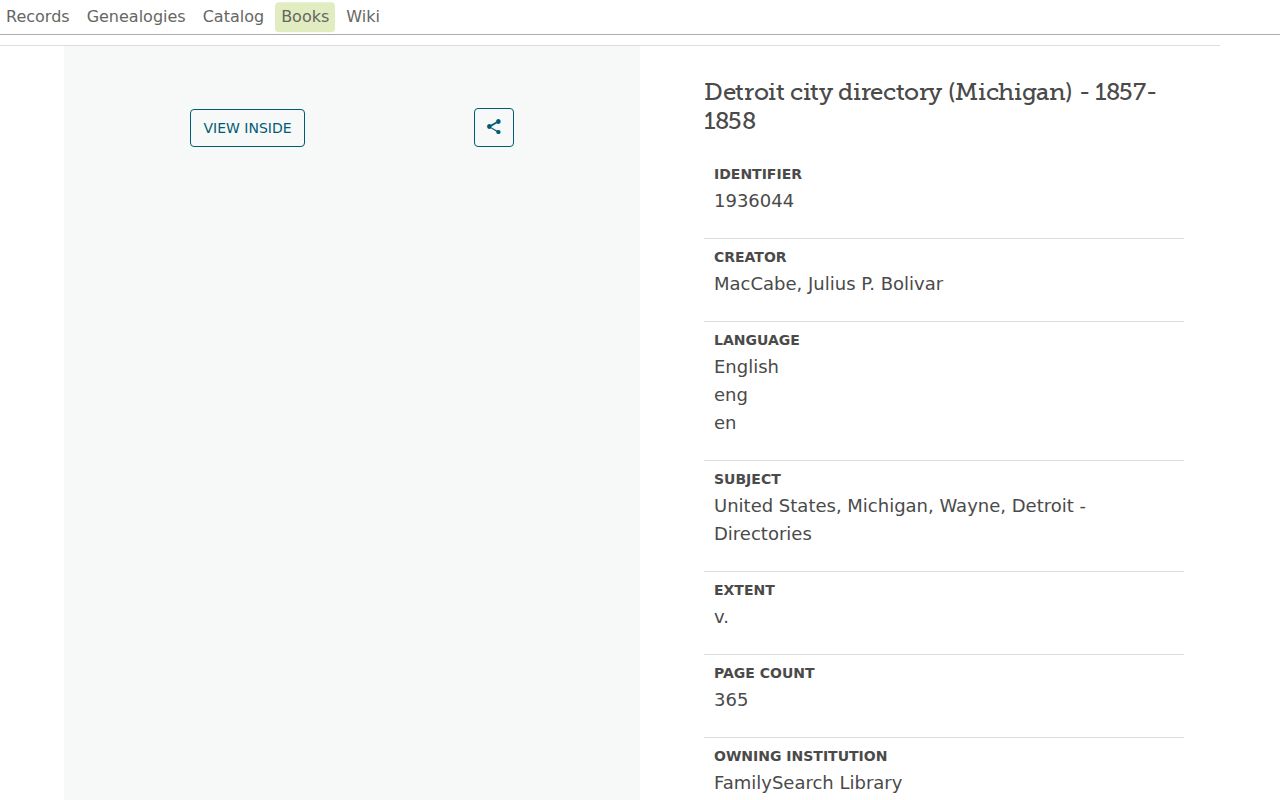Switch to the Genealogies tab

136,16
